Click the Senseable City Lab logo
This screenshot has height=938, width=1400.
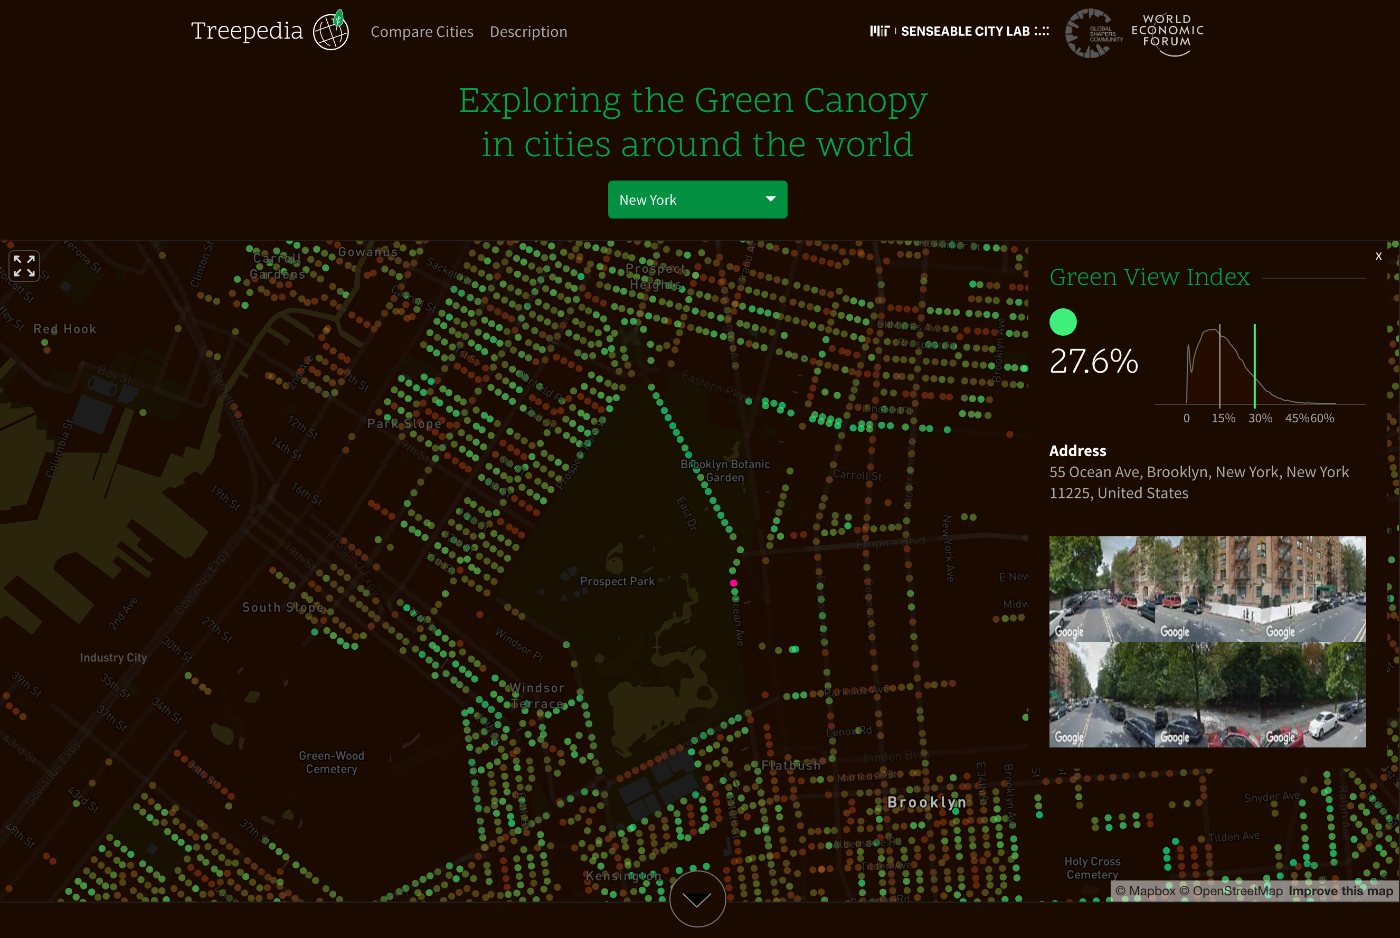(967, 31)
